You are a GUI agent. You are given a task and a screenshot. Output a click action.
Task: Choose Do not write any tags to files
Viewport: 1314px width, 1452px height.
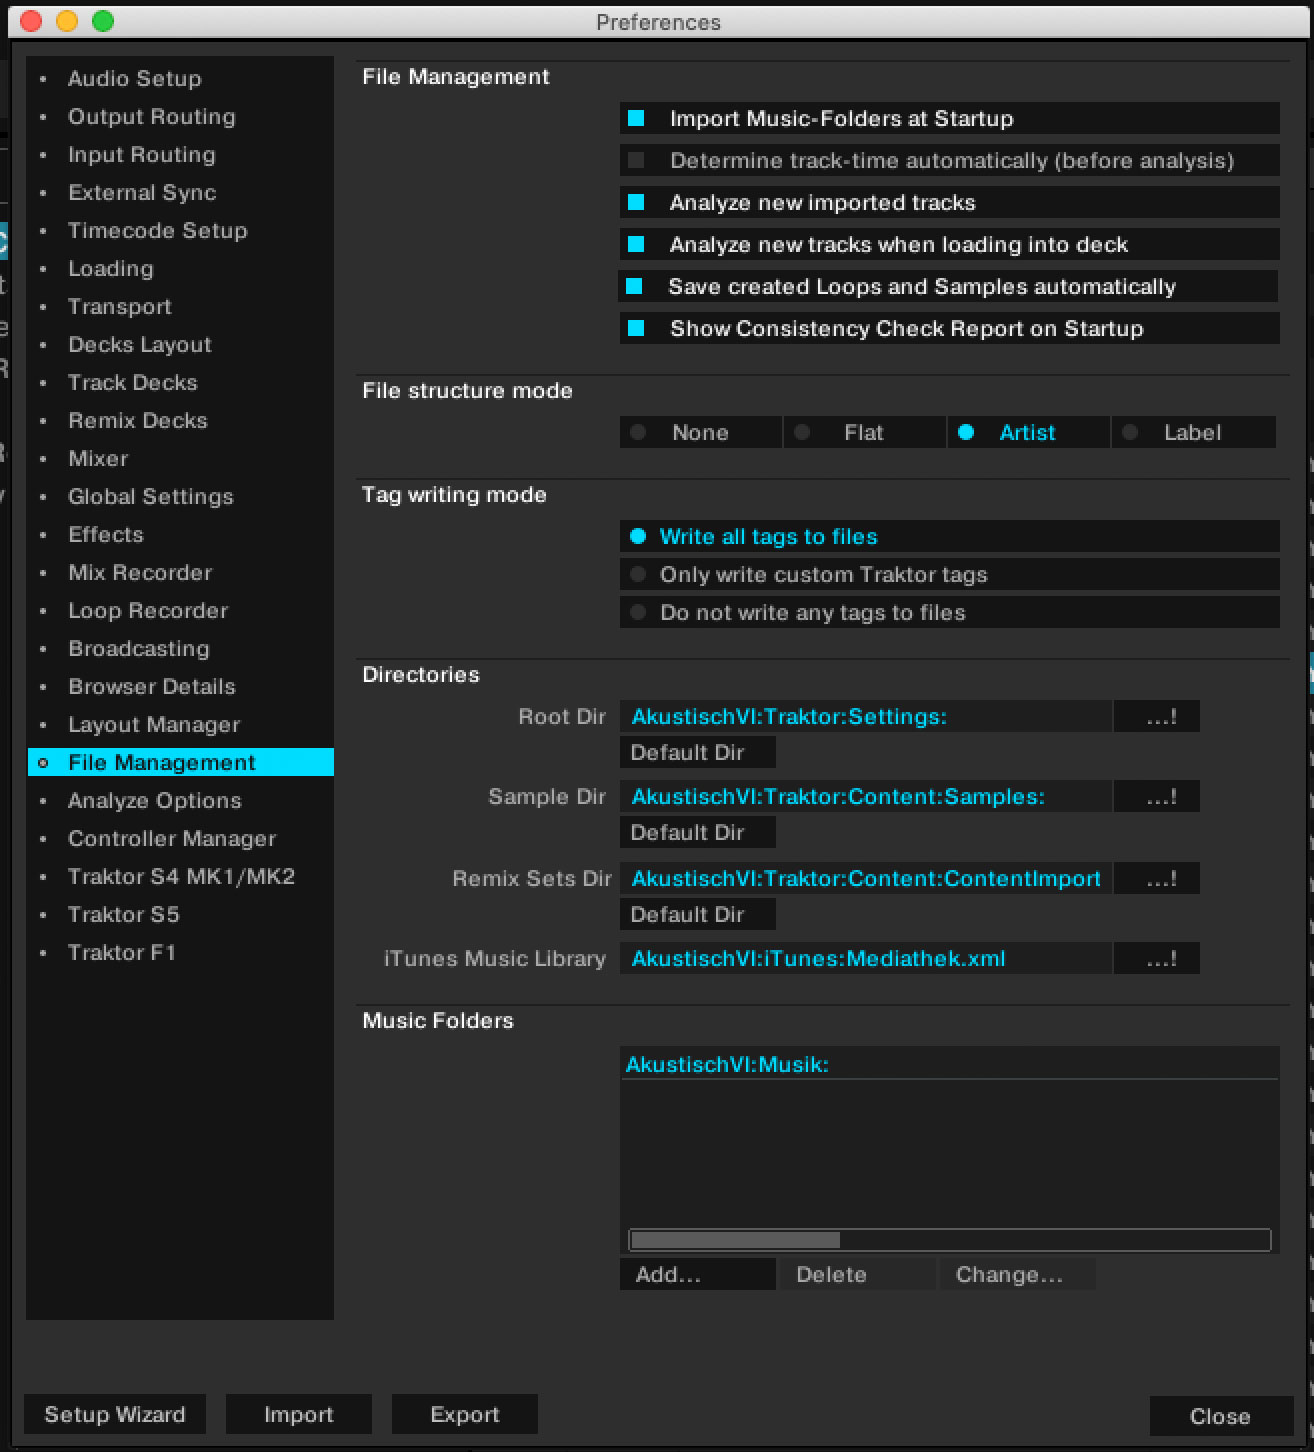[x=950, y=613]
